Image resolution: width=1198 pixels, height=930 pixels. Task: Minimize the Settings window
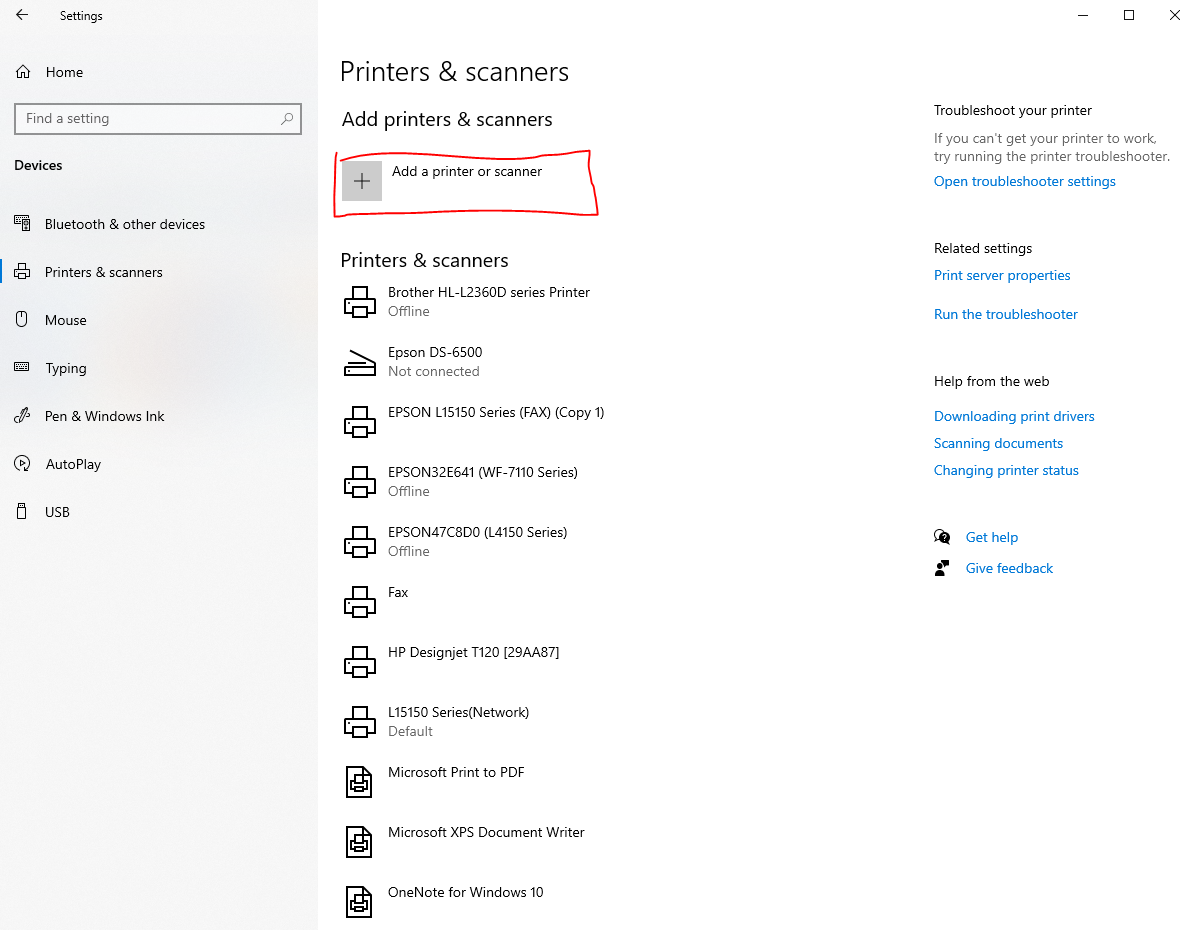1083,15
